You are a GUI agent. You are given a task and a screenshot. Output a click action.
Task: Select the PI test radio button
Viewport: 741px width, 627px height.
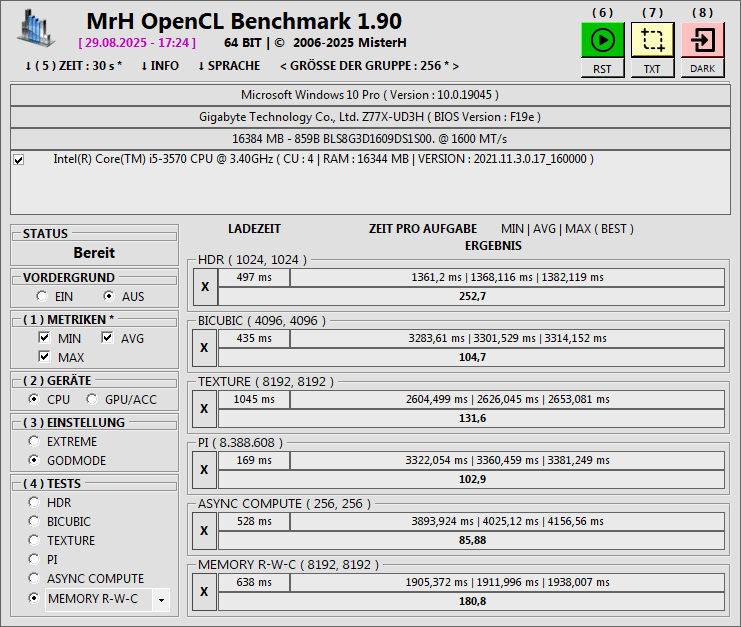pos(34,559)
